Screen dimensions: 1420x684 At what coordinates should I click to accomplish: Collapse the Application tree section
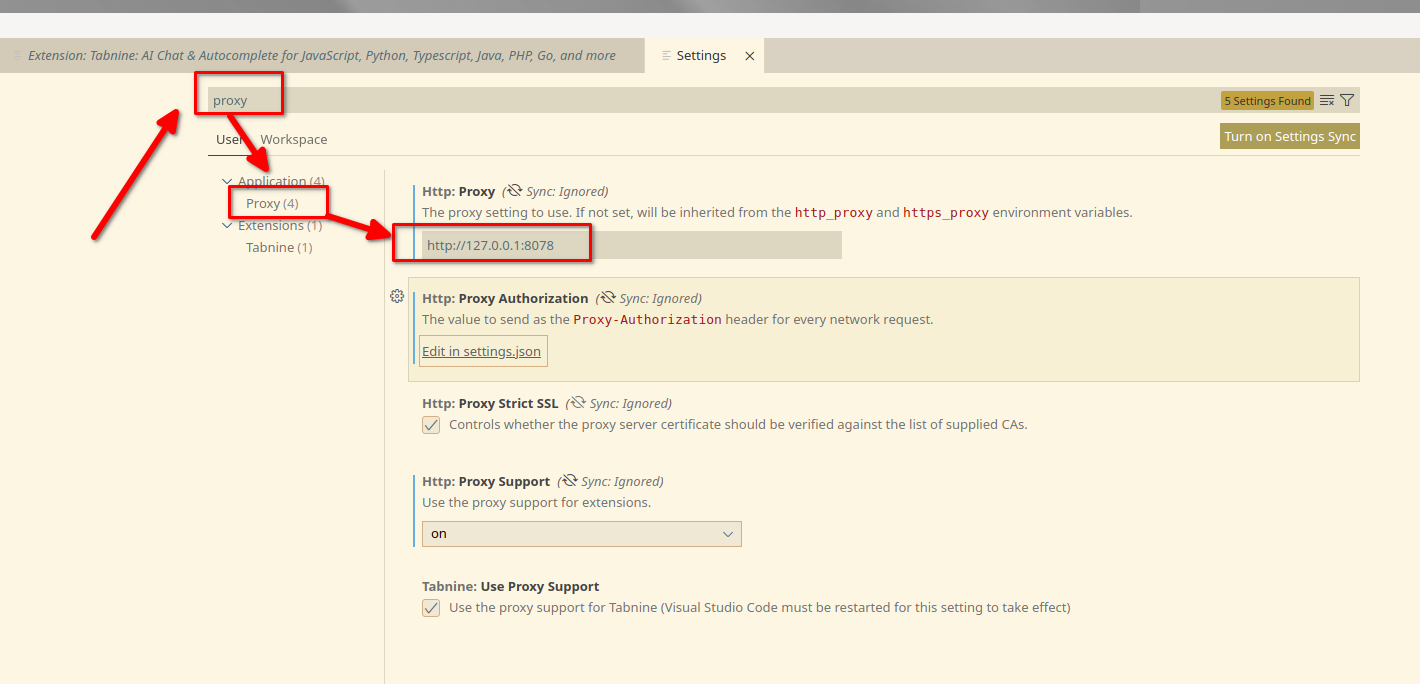click(227, 182)
